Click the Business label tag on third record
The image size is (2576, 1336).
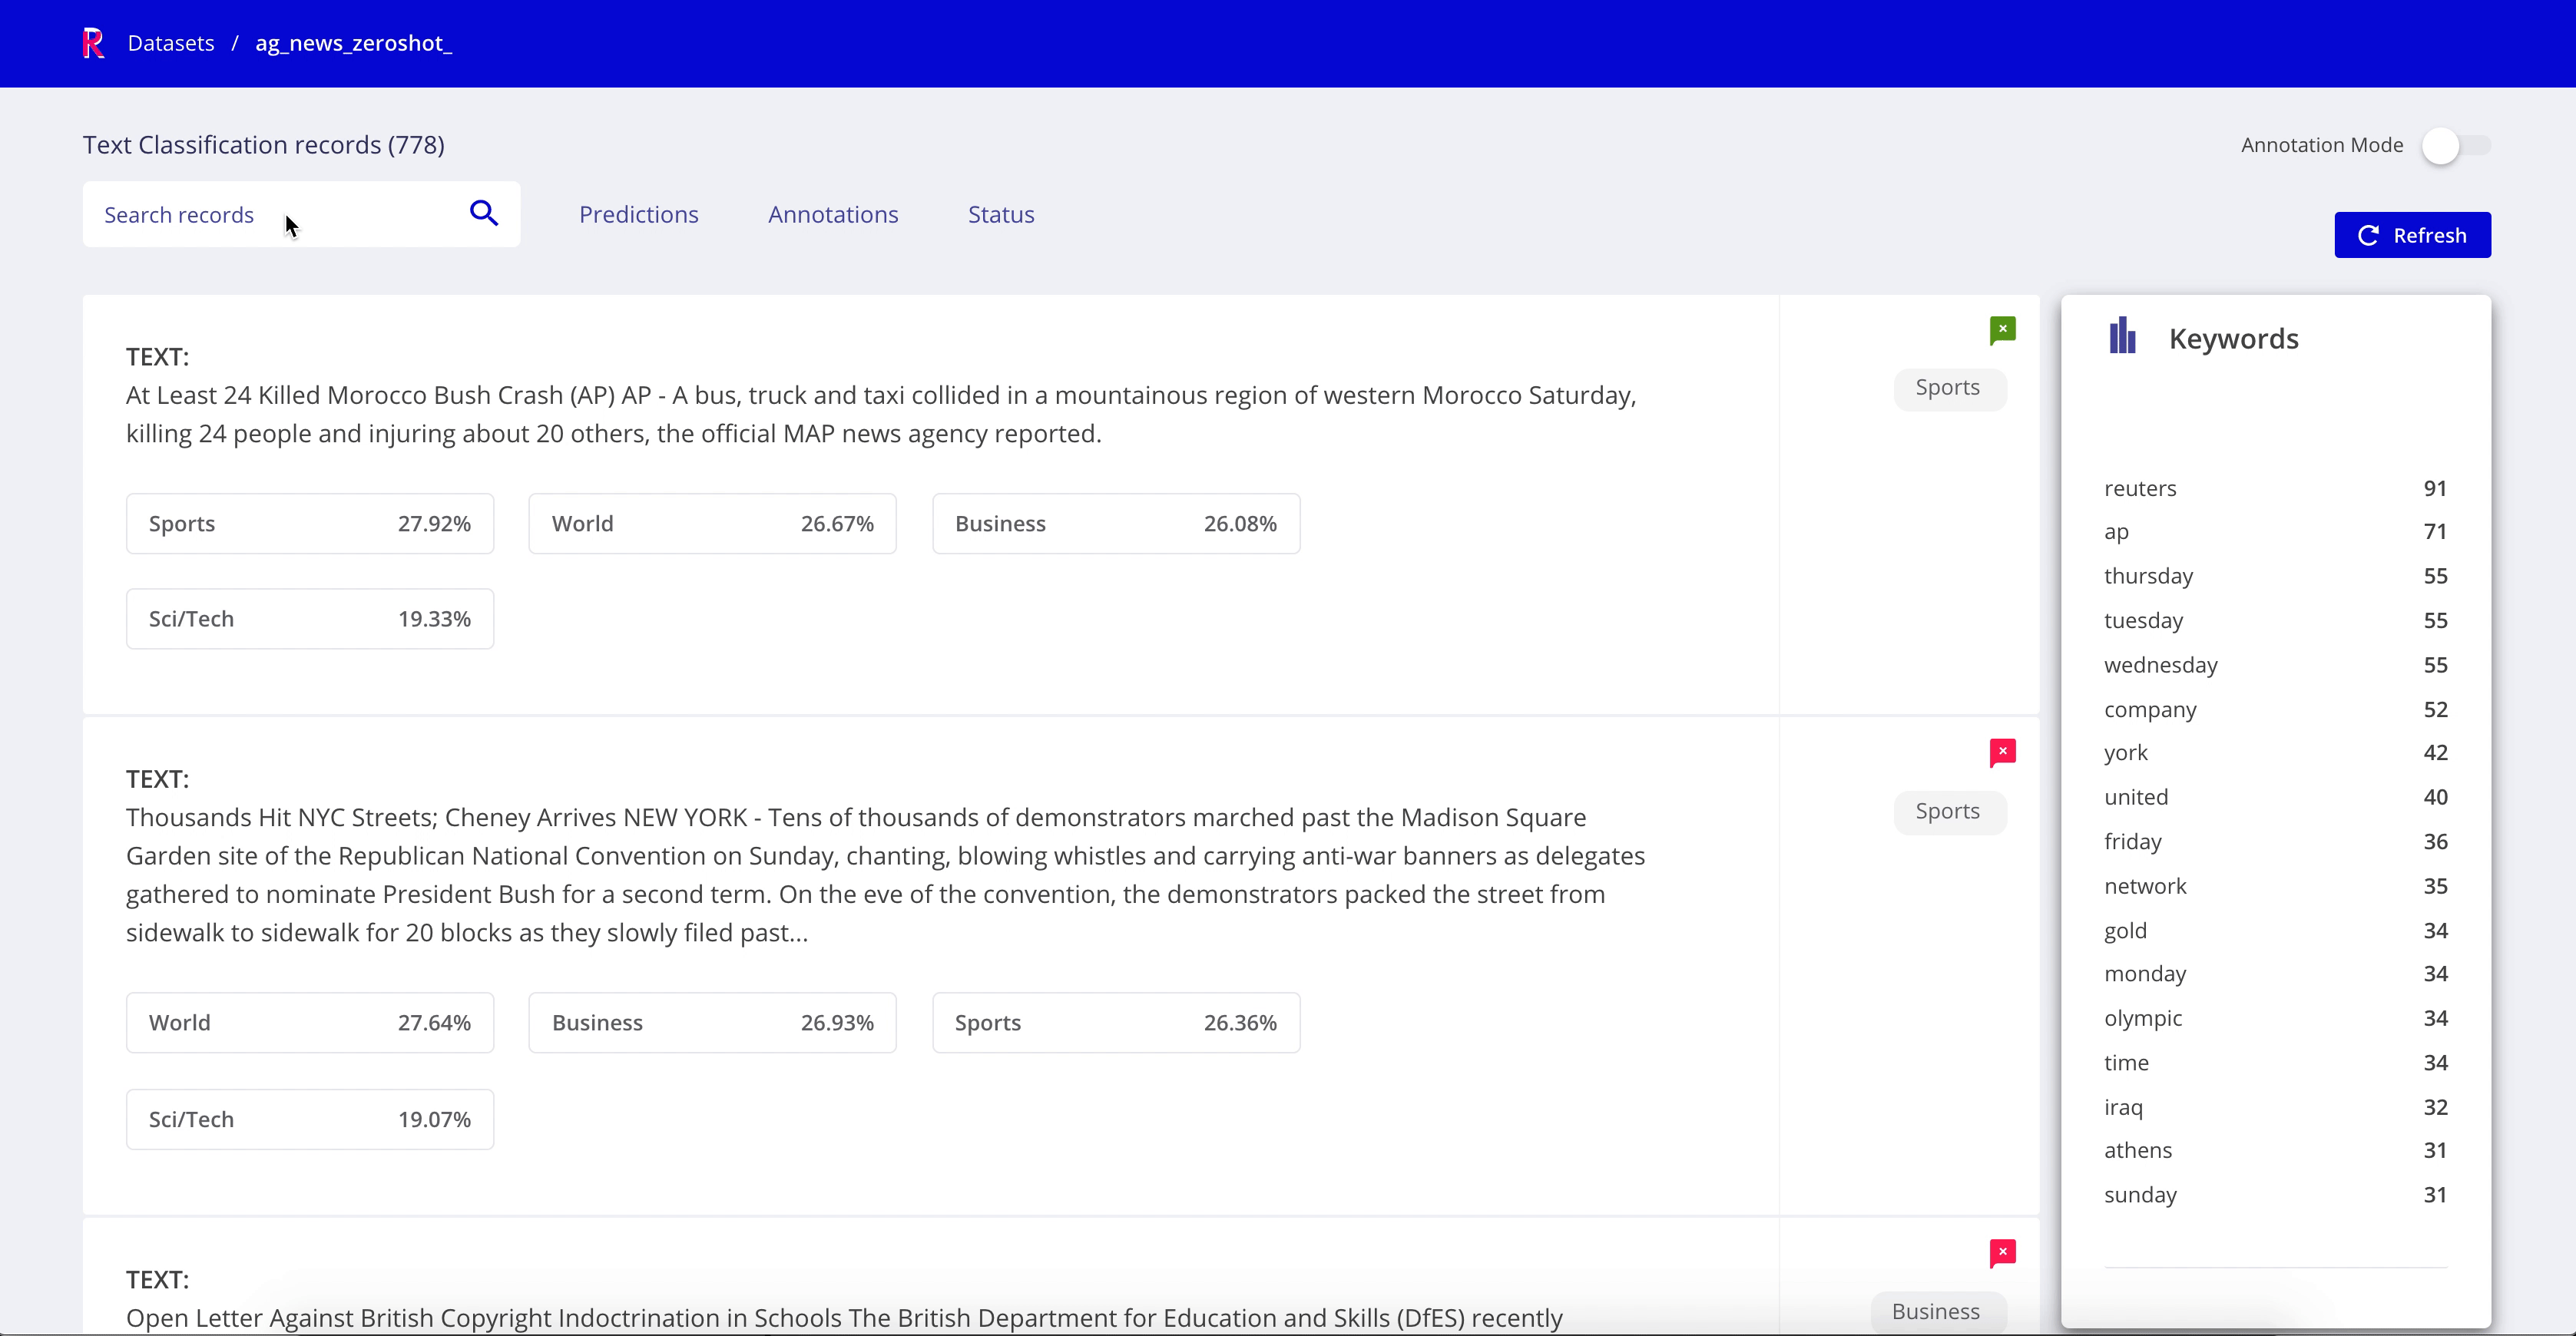[1936, 1311]
